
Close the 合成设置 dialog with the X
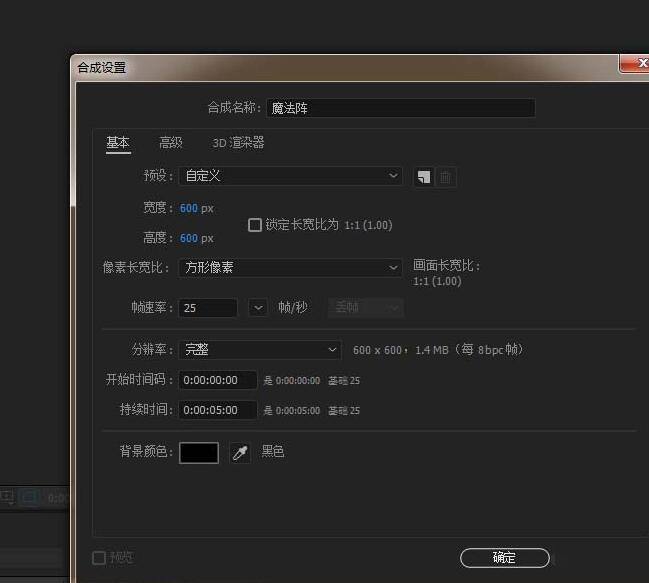(636, 64)
